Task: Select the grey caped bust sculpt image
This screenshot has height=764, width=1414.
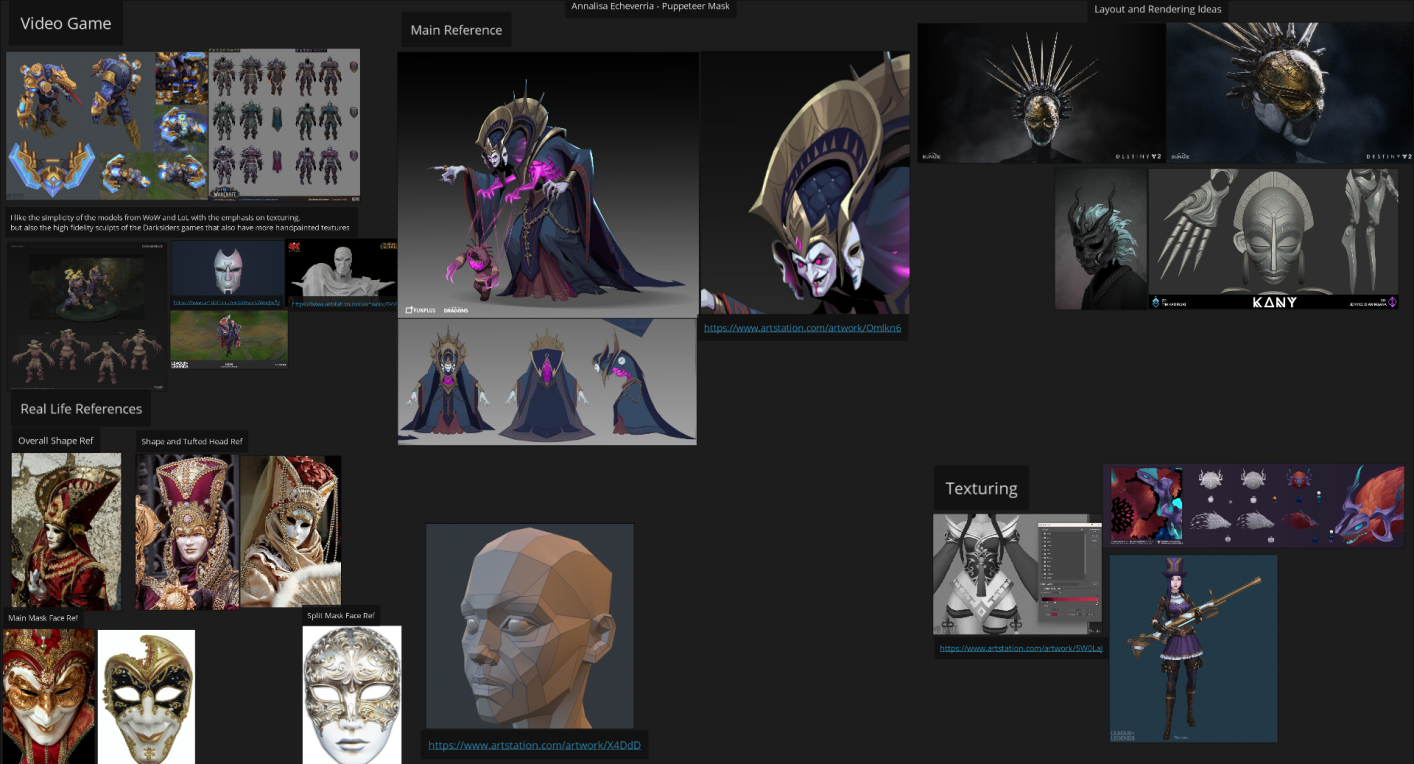Action: tap(342, 268)
